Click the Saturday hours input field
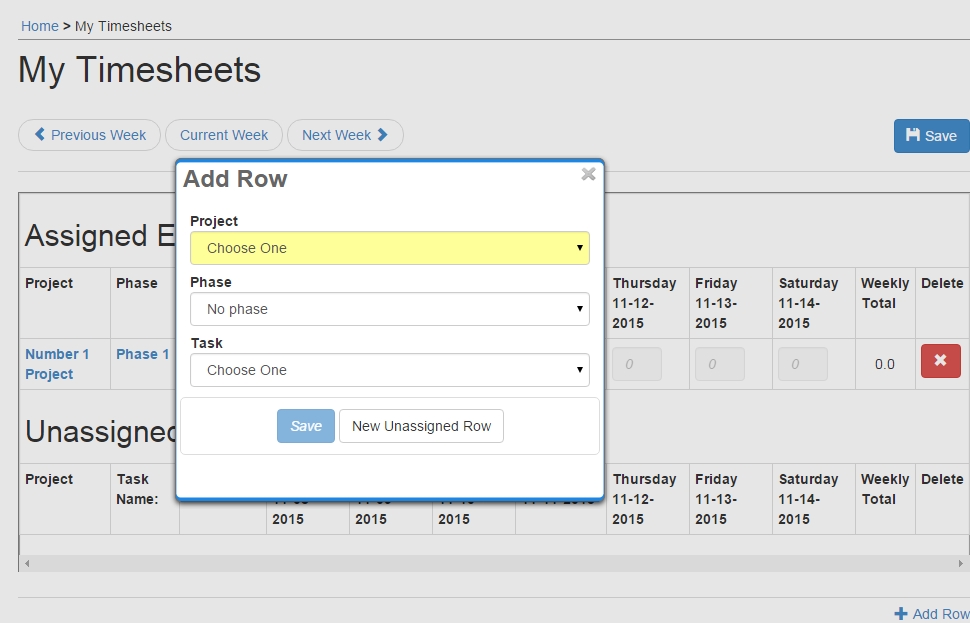The image size is (970, 623). [x=802, y=364]
